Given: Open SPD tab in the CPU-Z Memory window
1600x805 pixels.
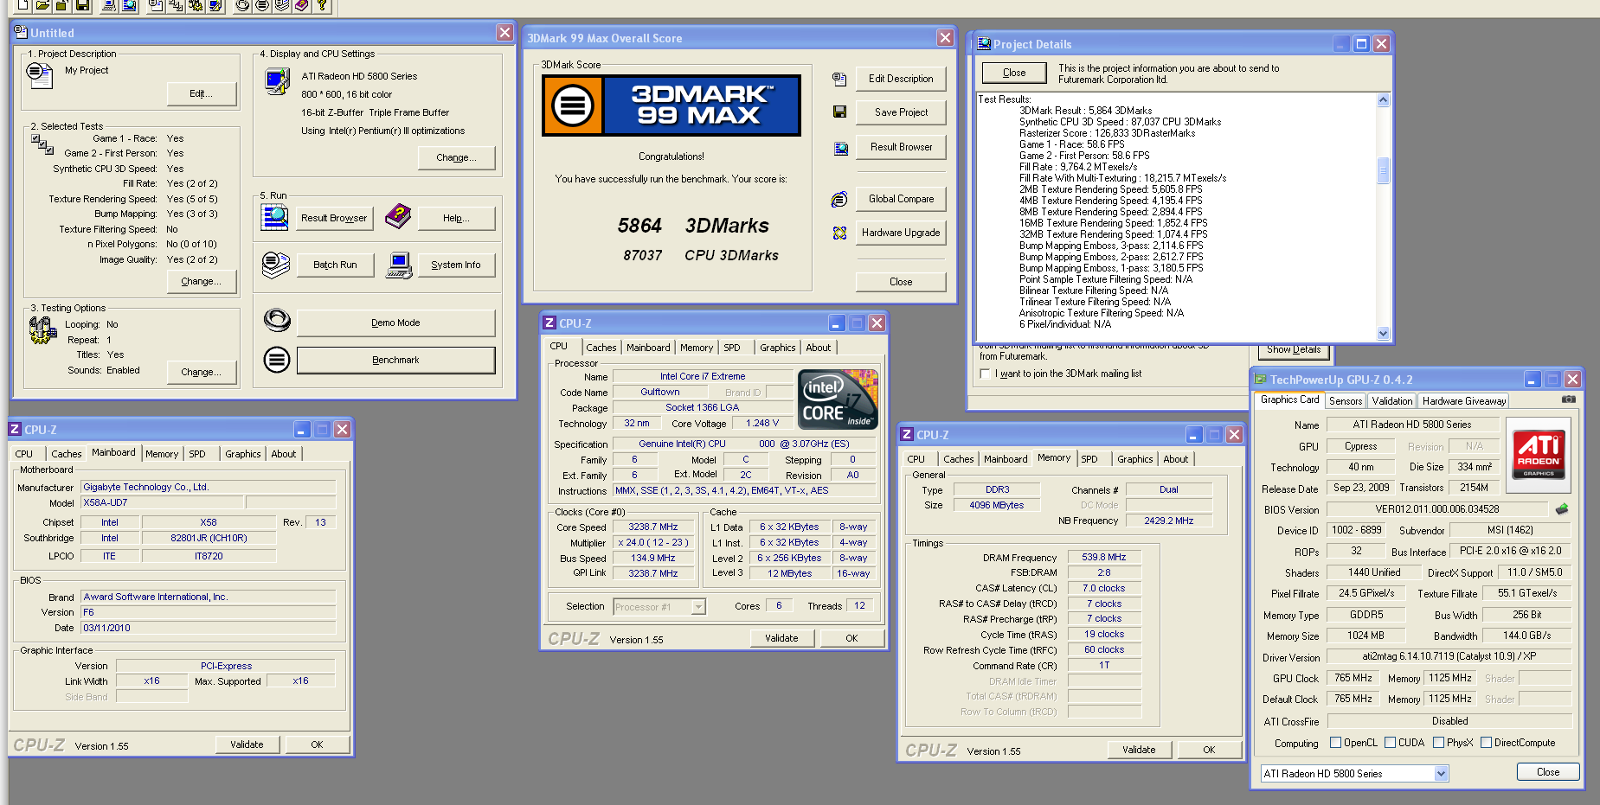Looking at the screenshot, I should point(1089,460).
